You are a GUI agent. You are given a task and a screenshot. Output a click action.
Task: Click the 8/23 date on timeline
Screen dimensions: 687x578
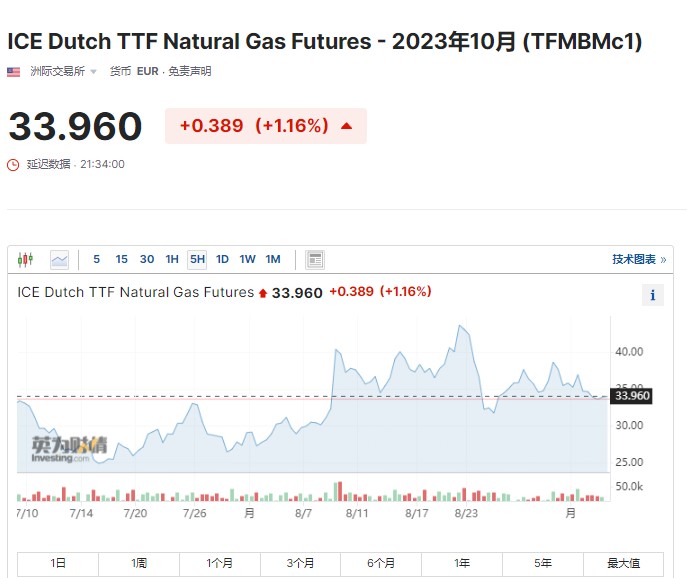(x=466, y=513)
